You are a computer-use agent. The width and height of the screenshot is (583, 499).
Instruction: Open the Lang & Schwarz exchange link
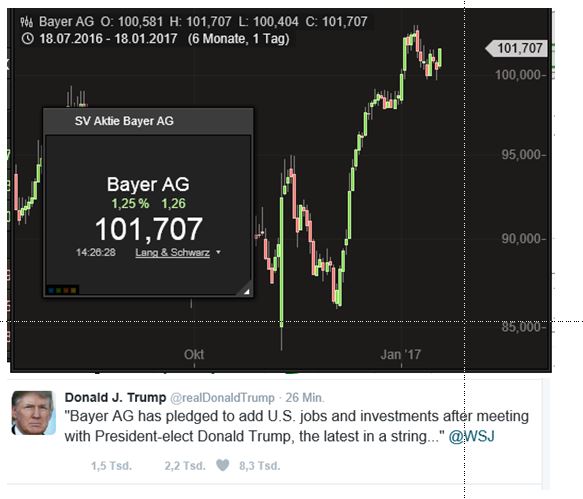[x=173, y=252]
